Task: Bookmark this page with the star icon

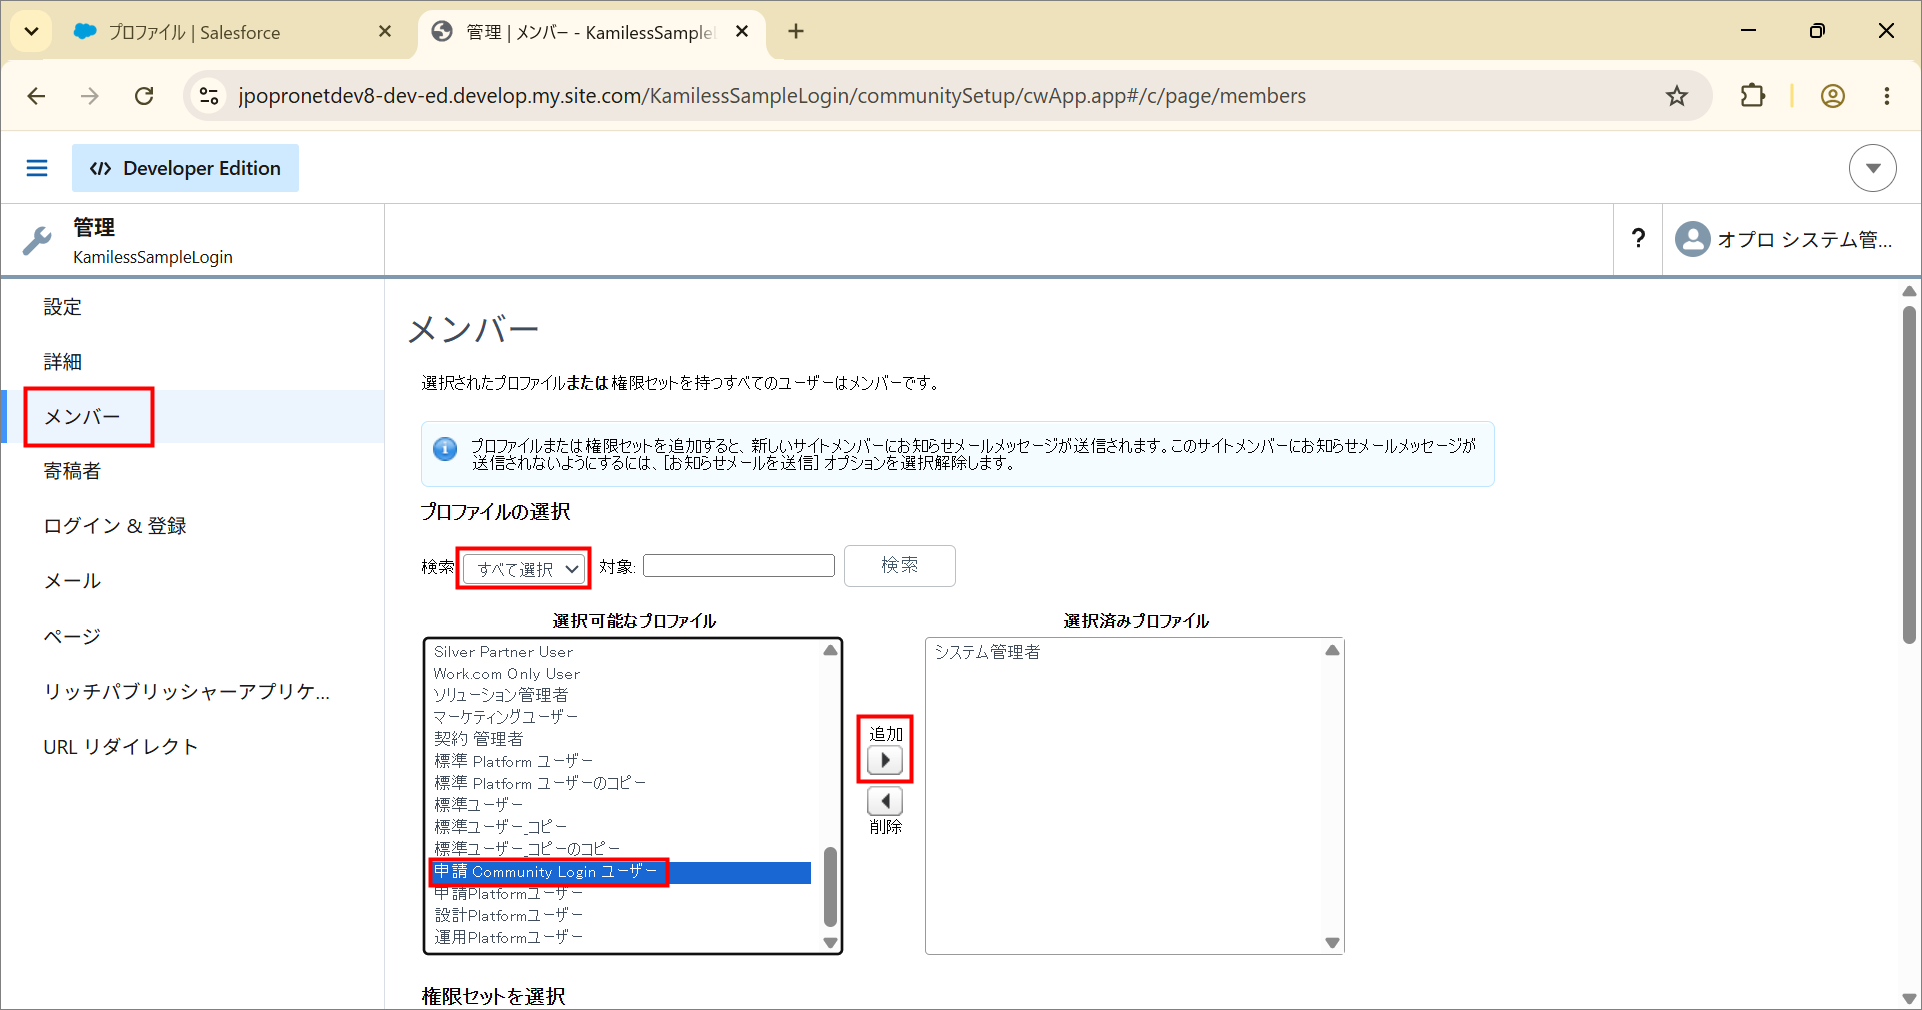Action: point(1677,96)
